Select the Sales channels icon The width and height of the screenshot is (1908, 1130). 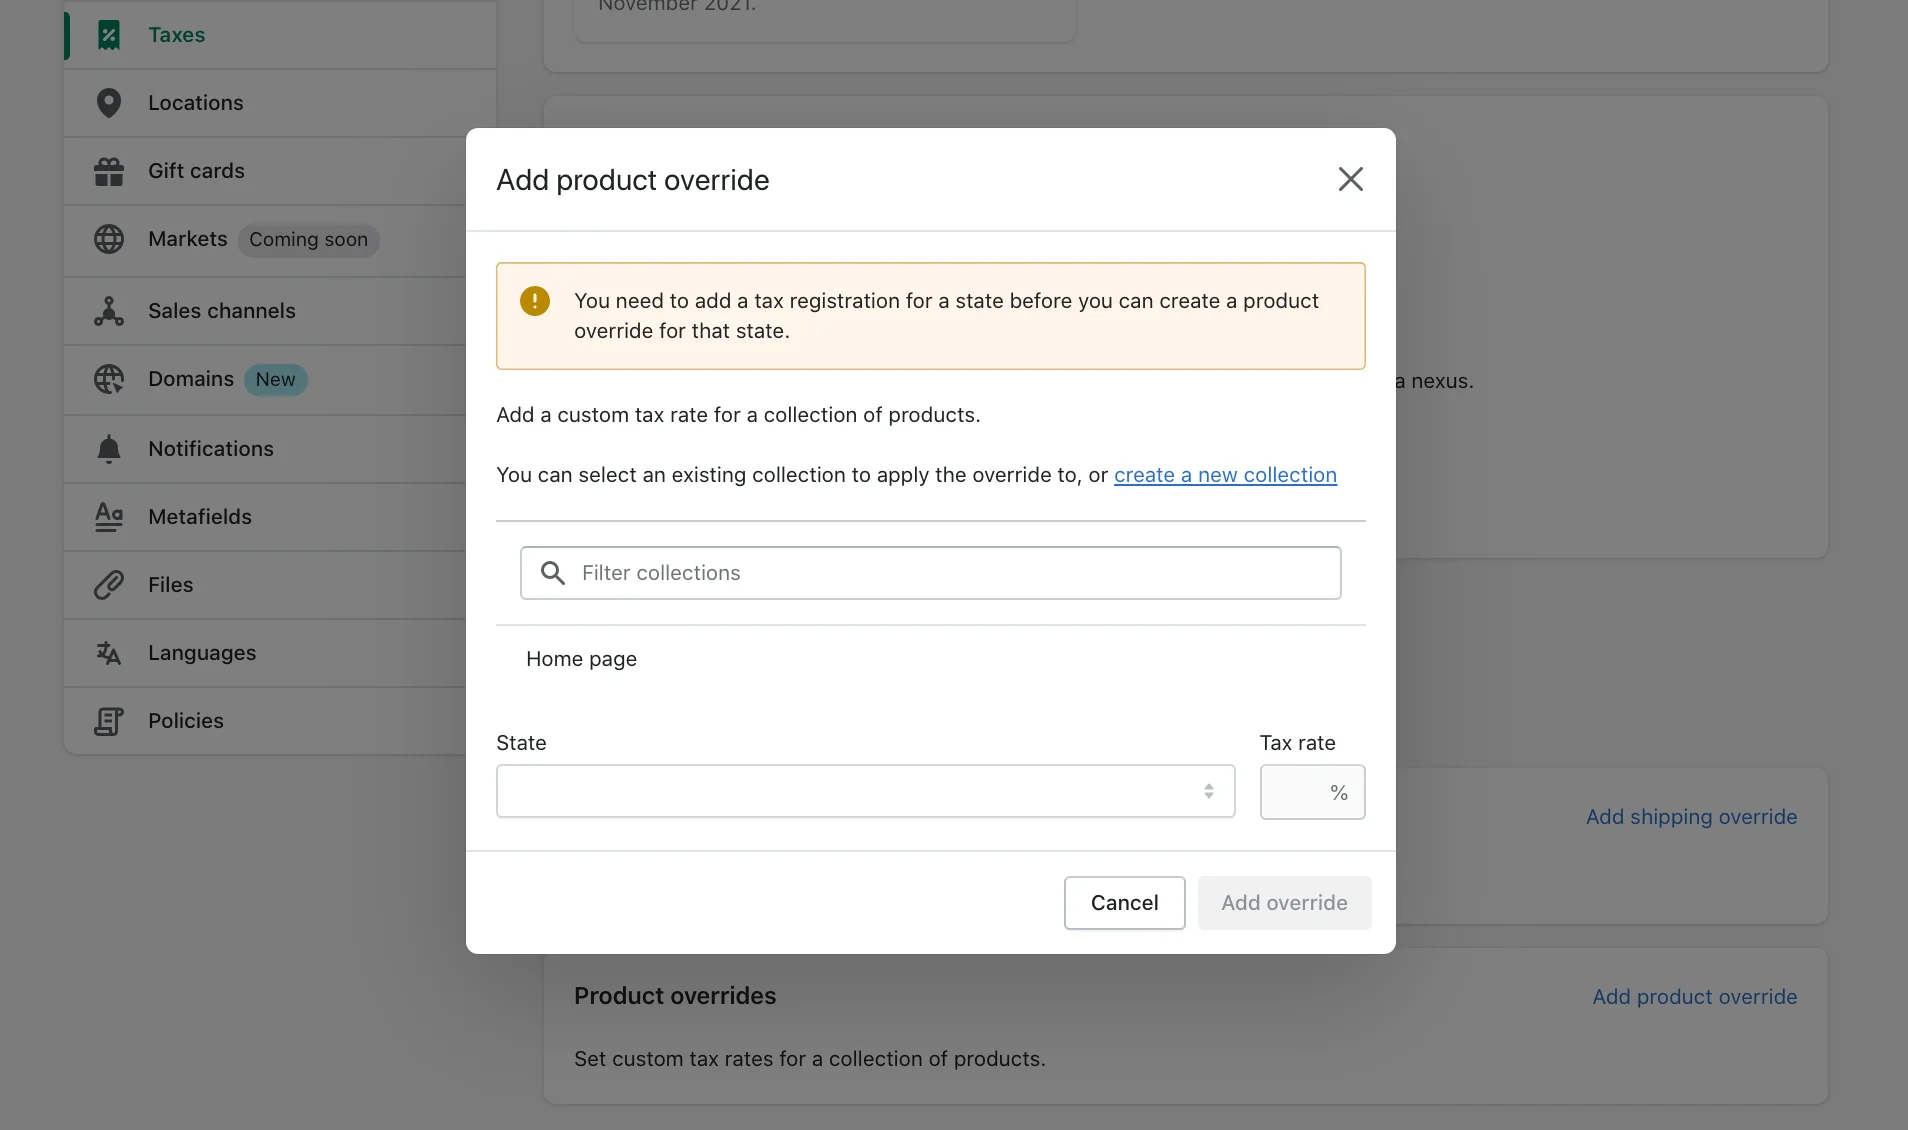pyautogui.click(x=110, y=311)
